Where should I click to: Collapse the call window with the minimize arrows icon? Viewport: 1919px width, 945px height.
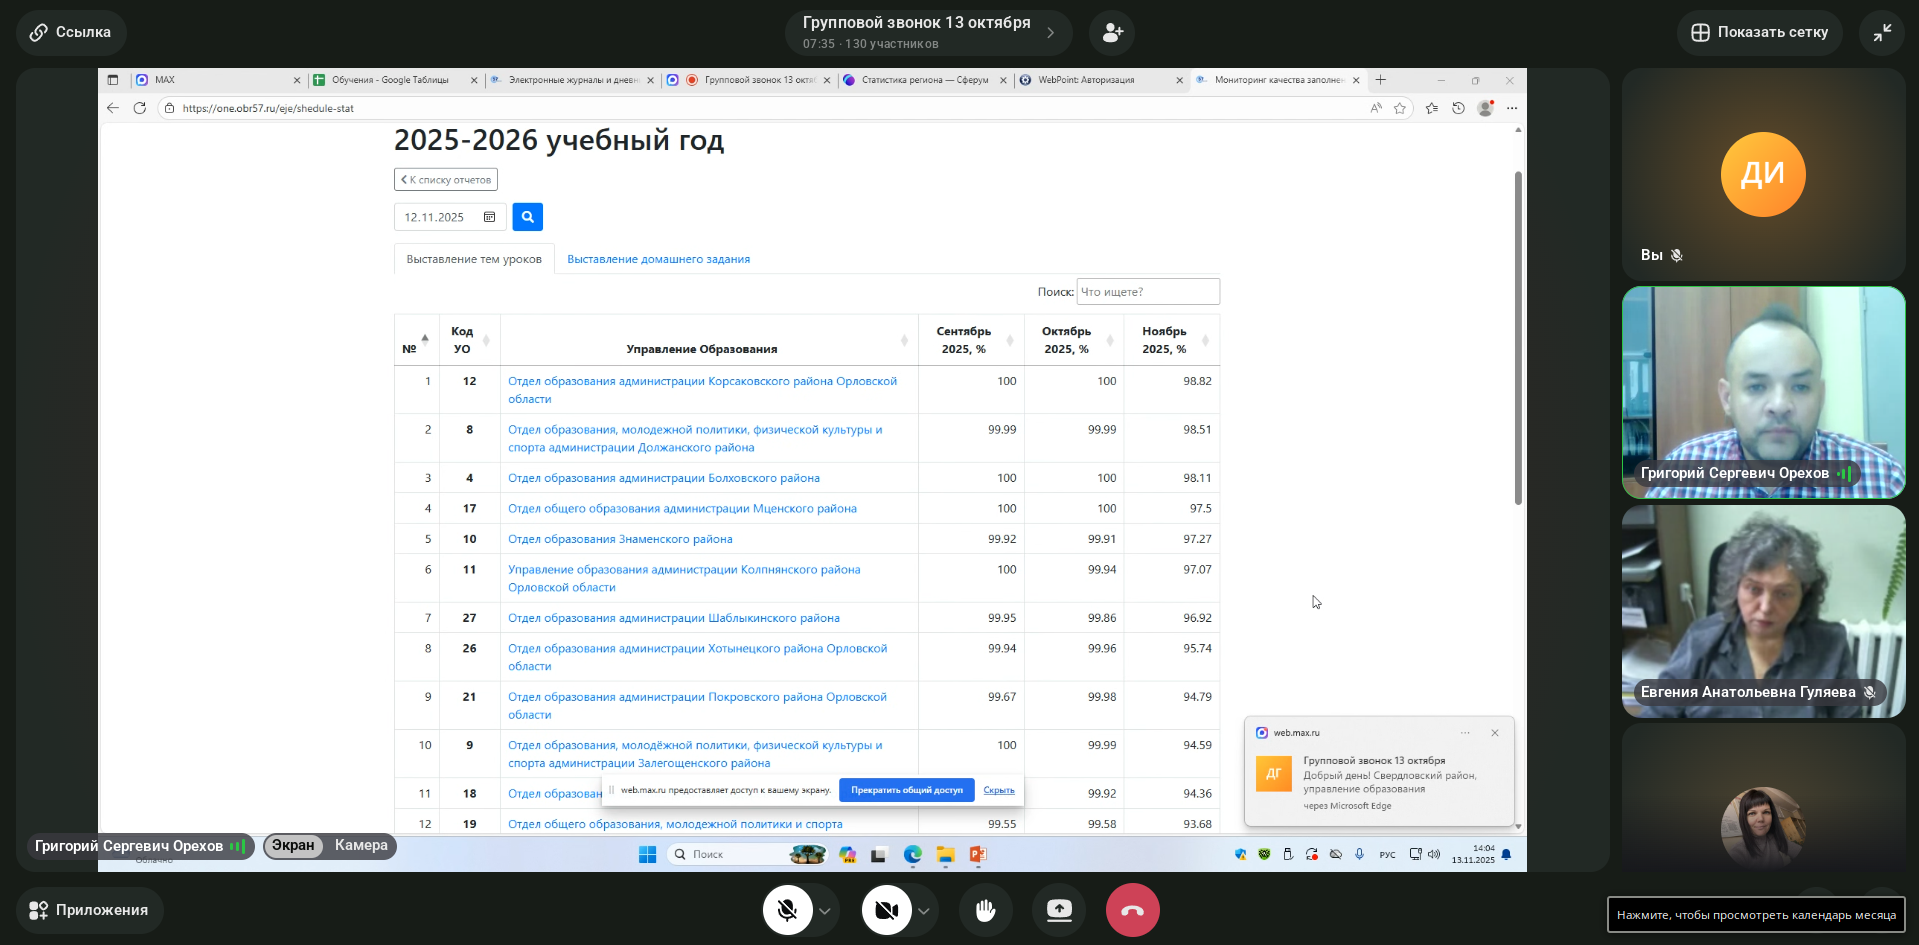pos(1882,33)
